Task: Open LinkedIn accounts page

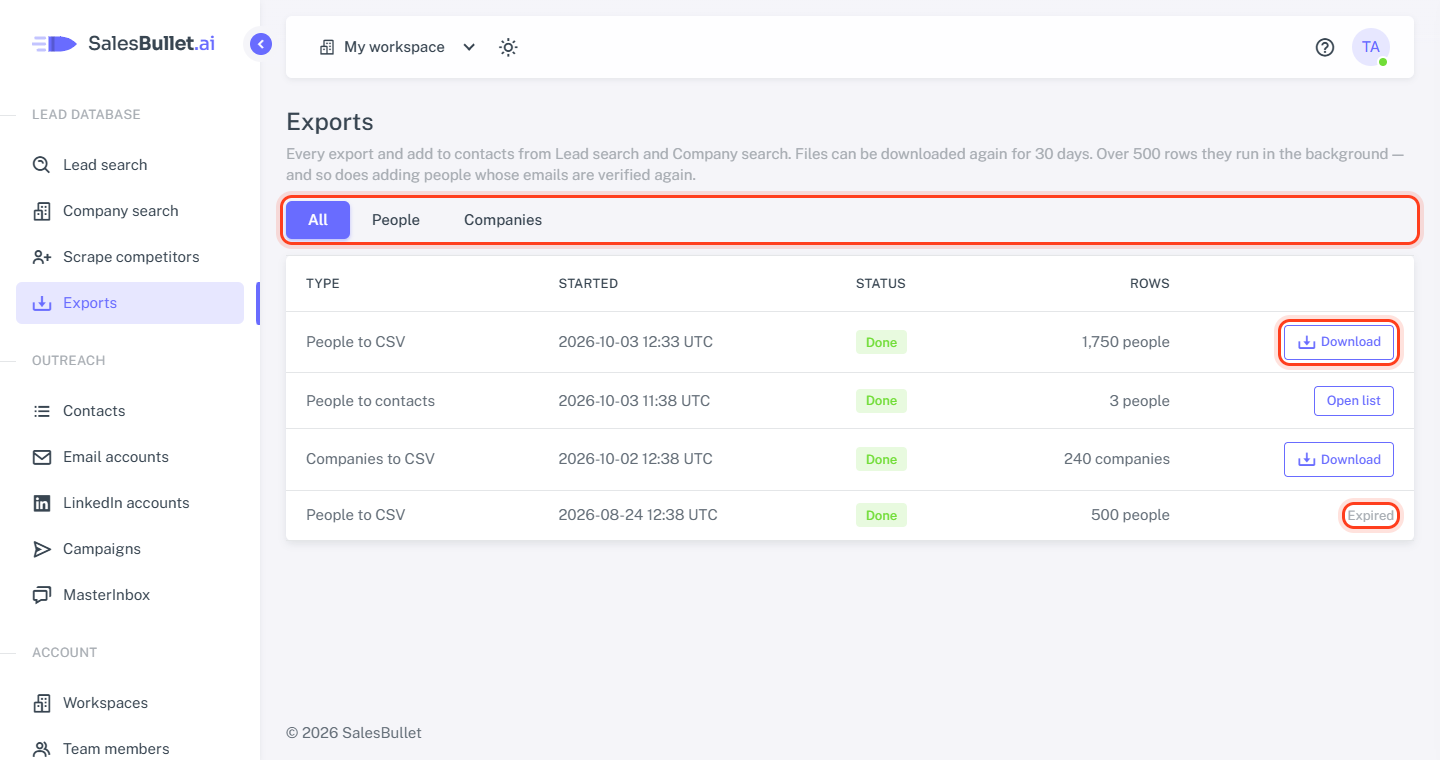Action: point(130,503)
